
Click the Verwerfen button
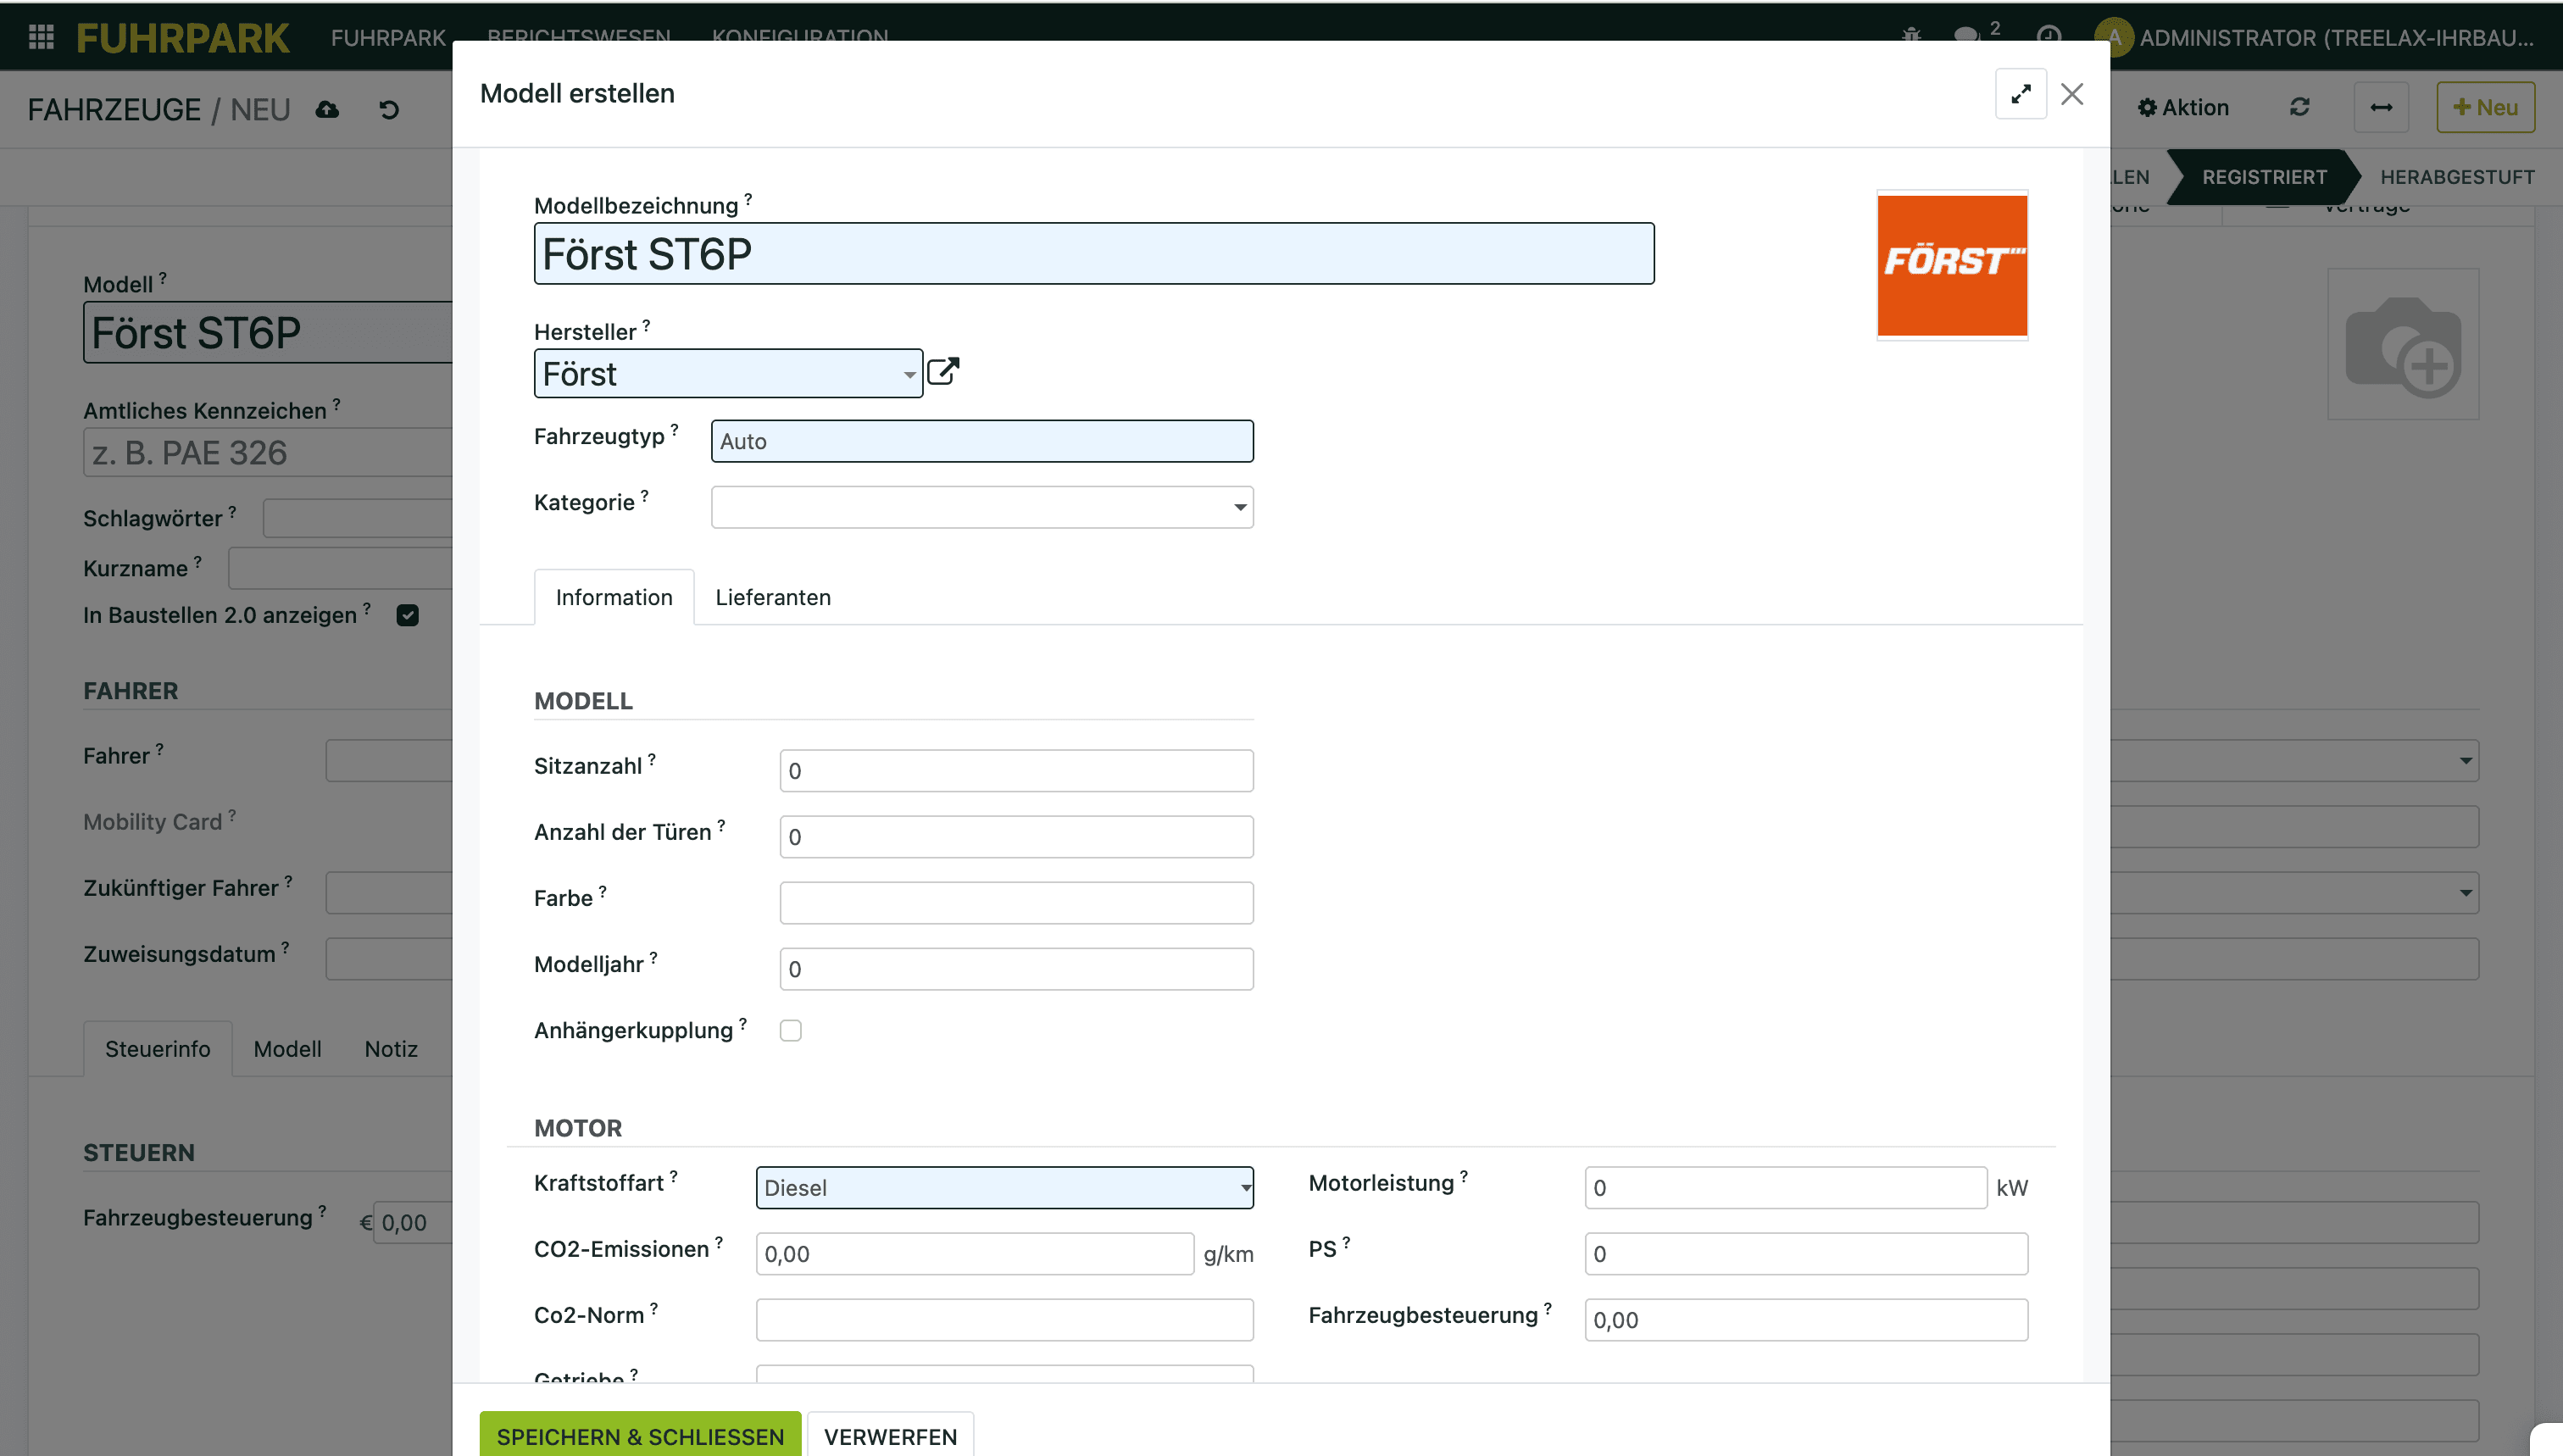(x=890, y=1436)
